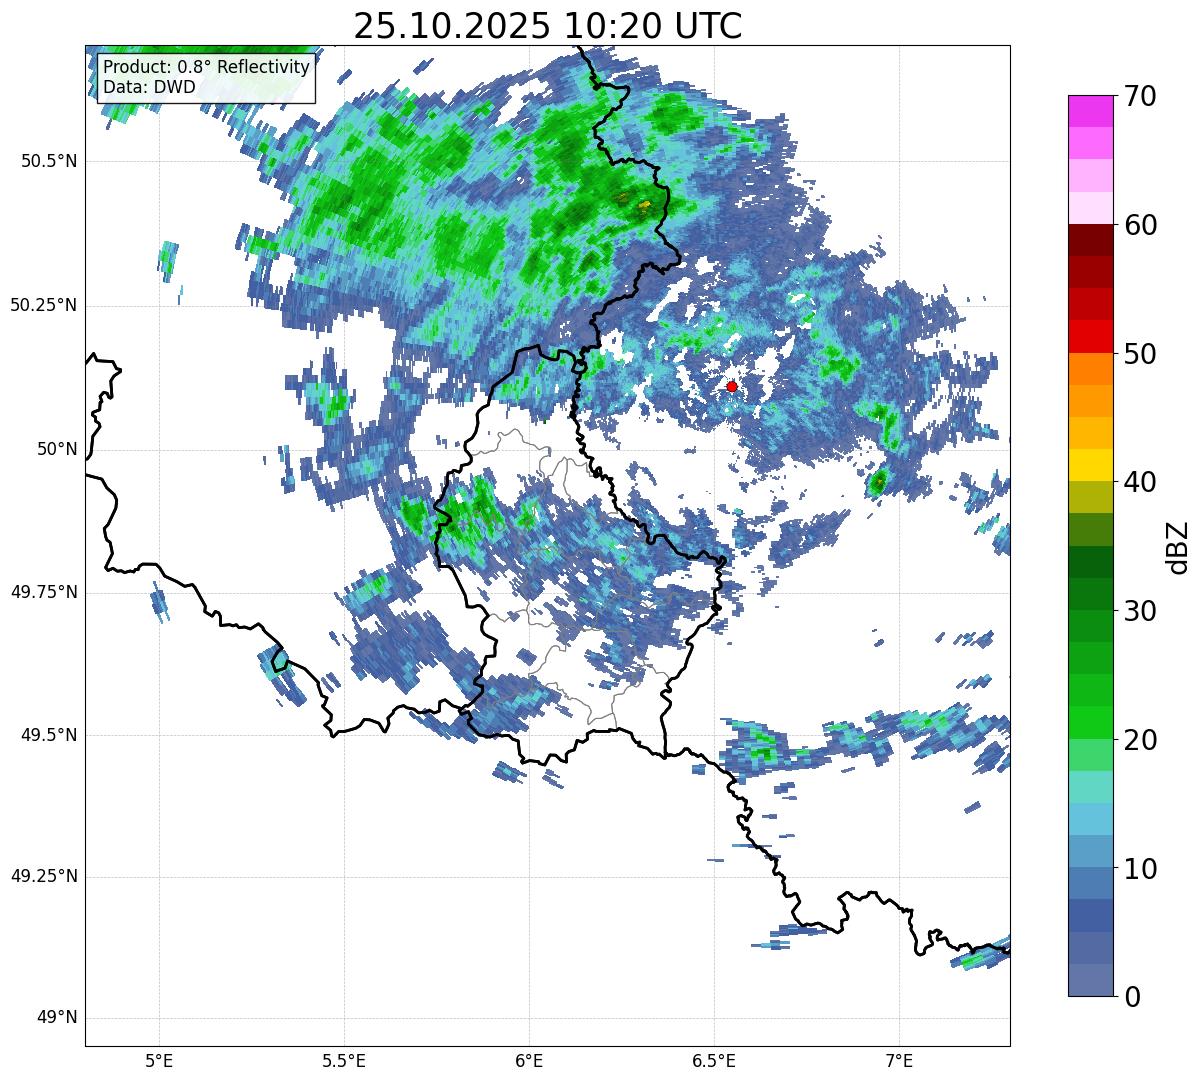This screenshot has height=1081, width=1202.
Task: Click the Data: DWD label
Action: pos(149,87)
